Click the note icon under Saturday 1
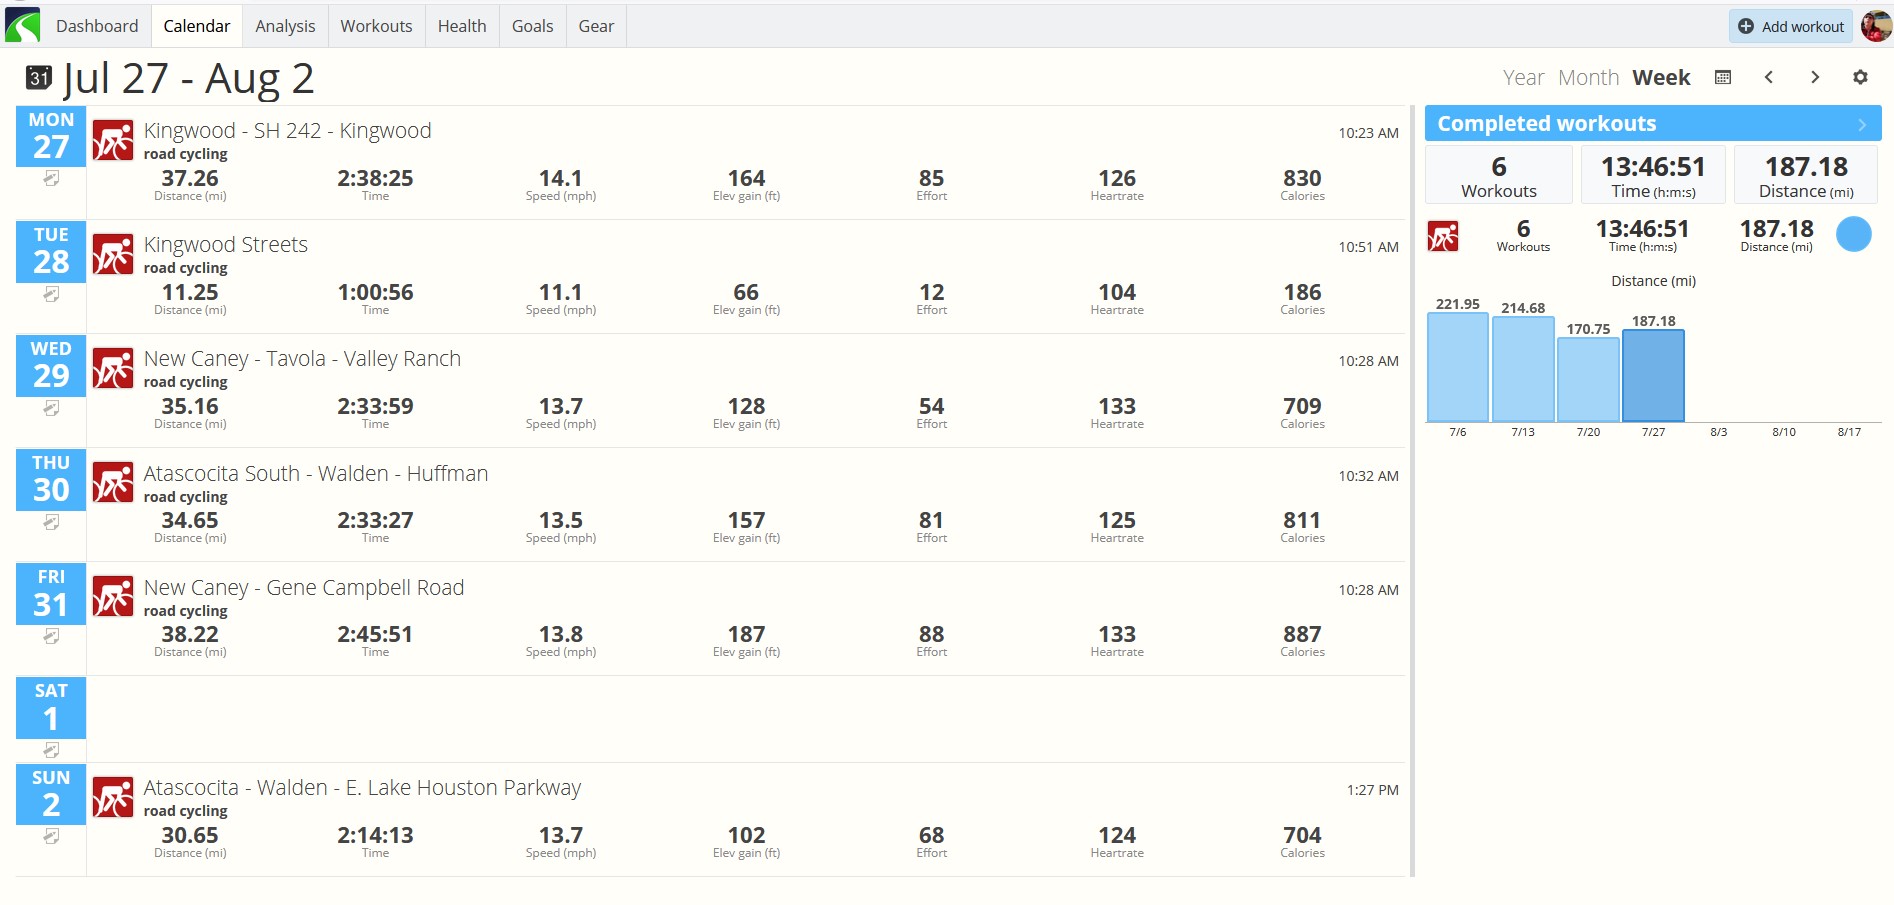This screenshot has height=905, width=1894. [x=51, y=750]
